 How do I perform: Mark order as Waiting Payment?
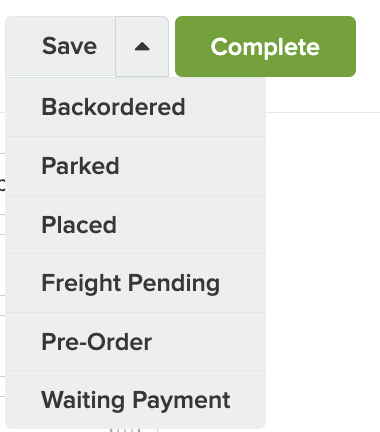tap(135, 400)
